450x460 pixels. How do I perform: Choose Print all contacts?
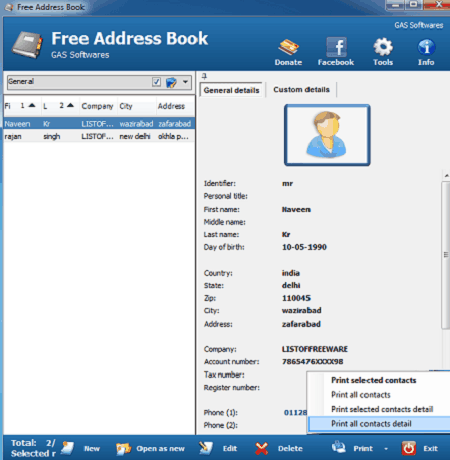pos(361,395)
